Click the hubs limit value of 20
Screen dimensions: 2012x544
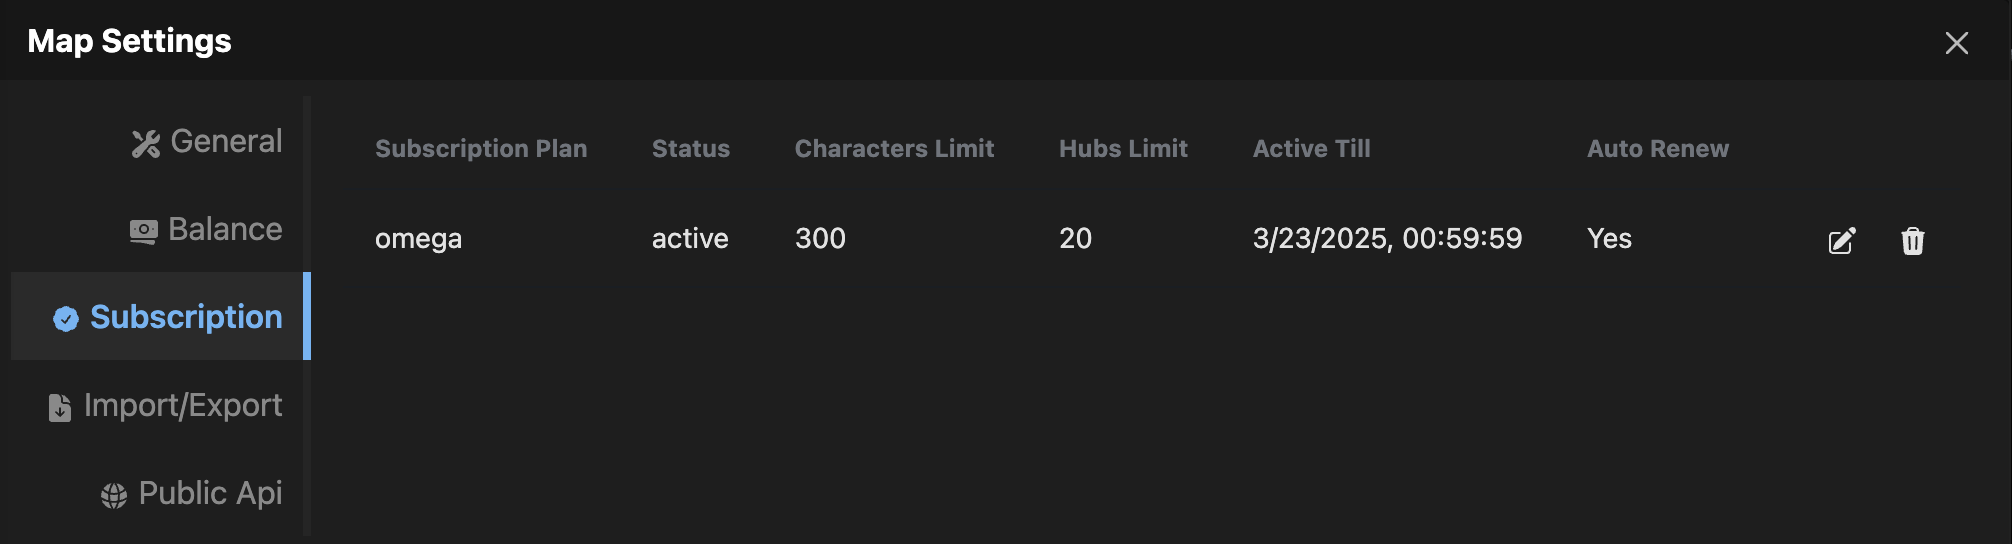point(1075,239)
